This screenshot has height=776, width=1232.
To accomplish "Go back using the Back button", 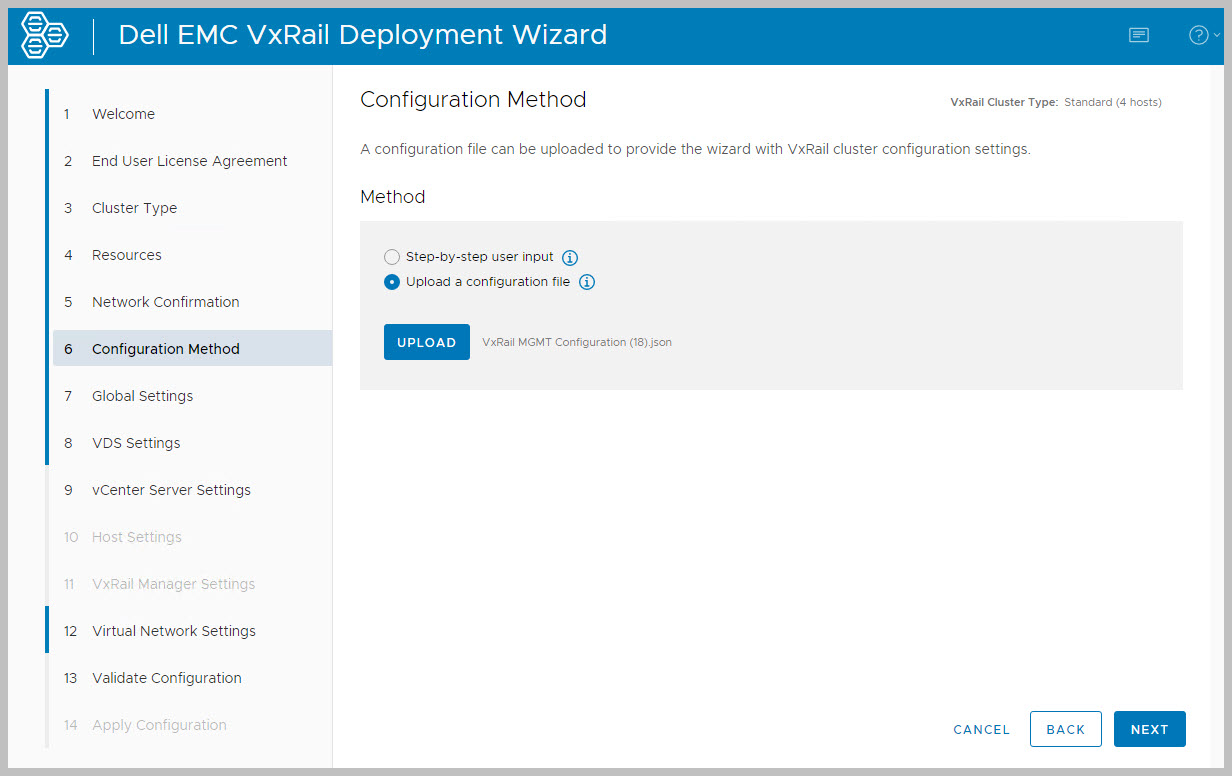I will [1065, 729].
